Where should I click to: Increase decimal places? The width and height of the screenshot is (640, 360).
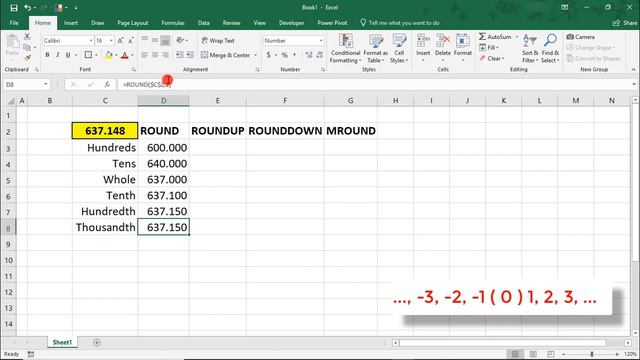point(309,55)
